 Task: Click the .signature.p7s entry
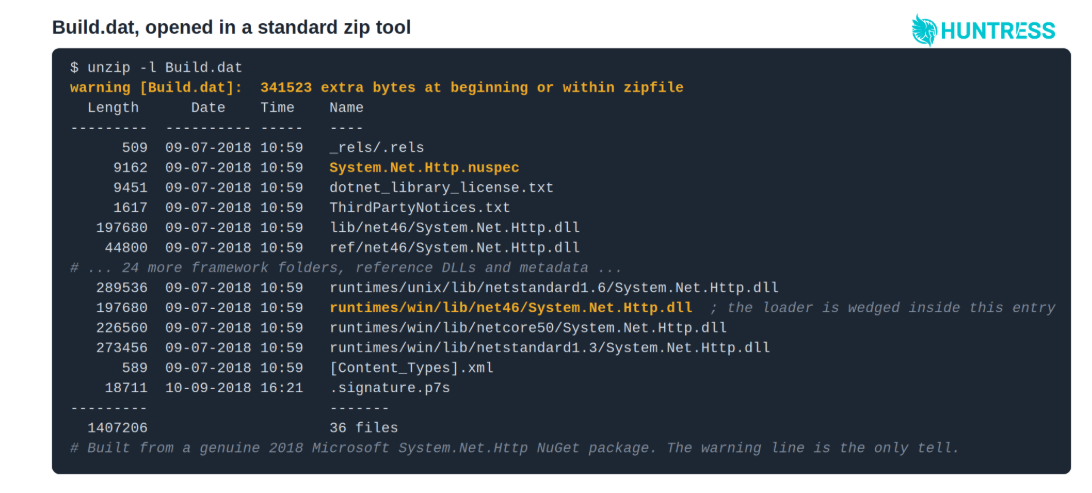tap(389, 388)
